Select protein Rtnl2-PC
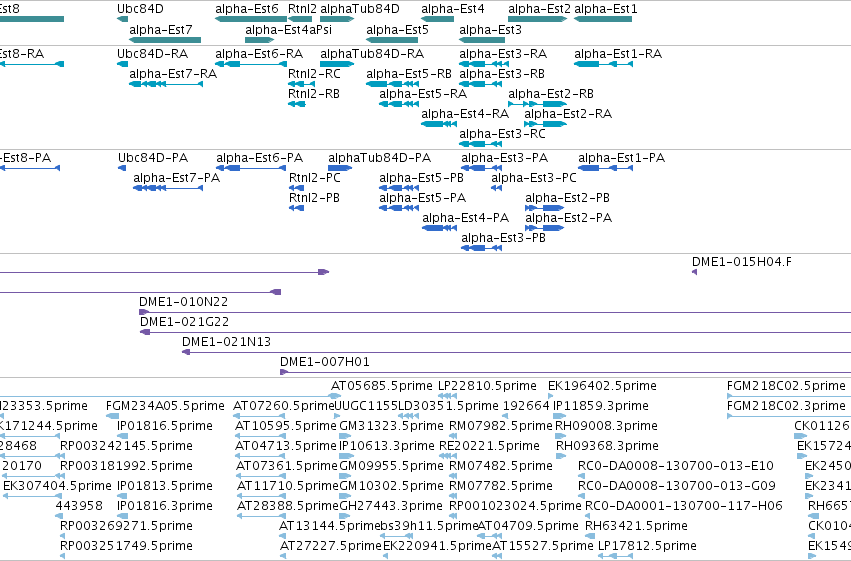This screenshot has height=561, width=851. pyautogui.click(x=315, y=178)
